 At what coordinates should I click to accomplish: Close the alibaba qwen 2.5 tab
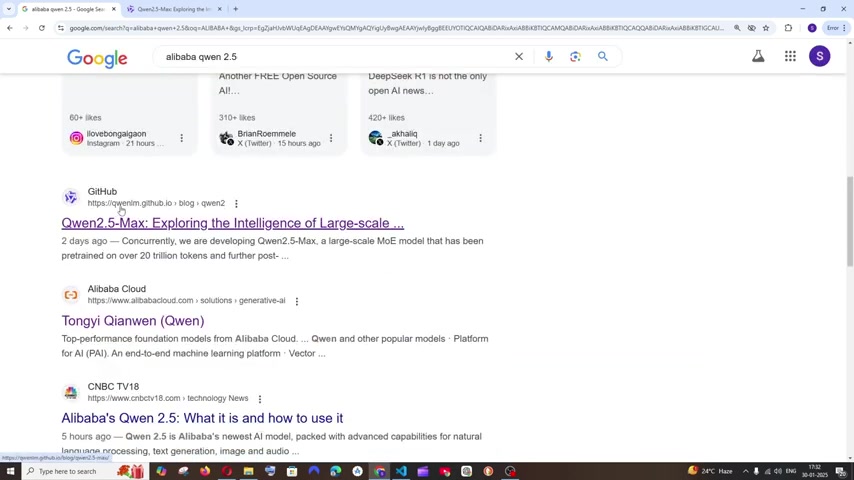point(114,9)
